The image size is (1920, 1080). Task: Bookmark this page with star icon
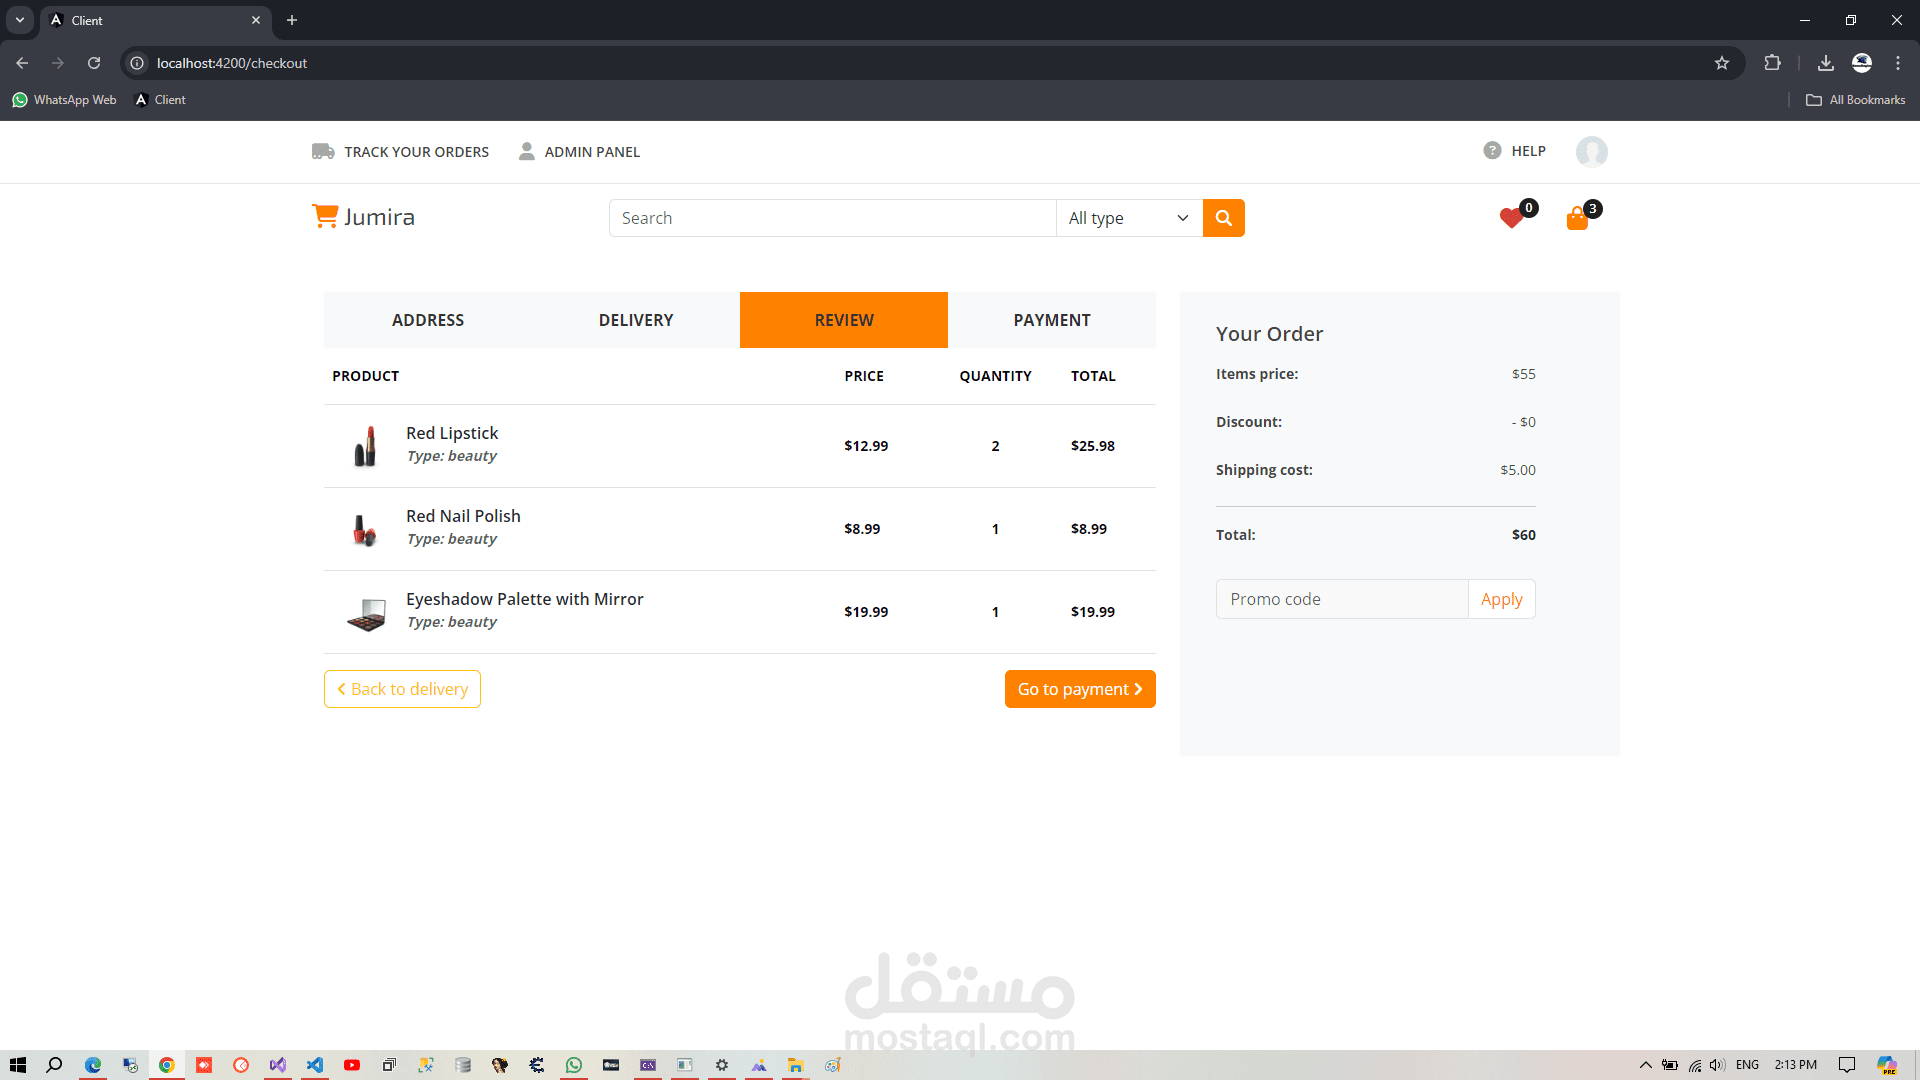coord(1721,63)
